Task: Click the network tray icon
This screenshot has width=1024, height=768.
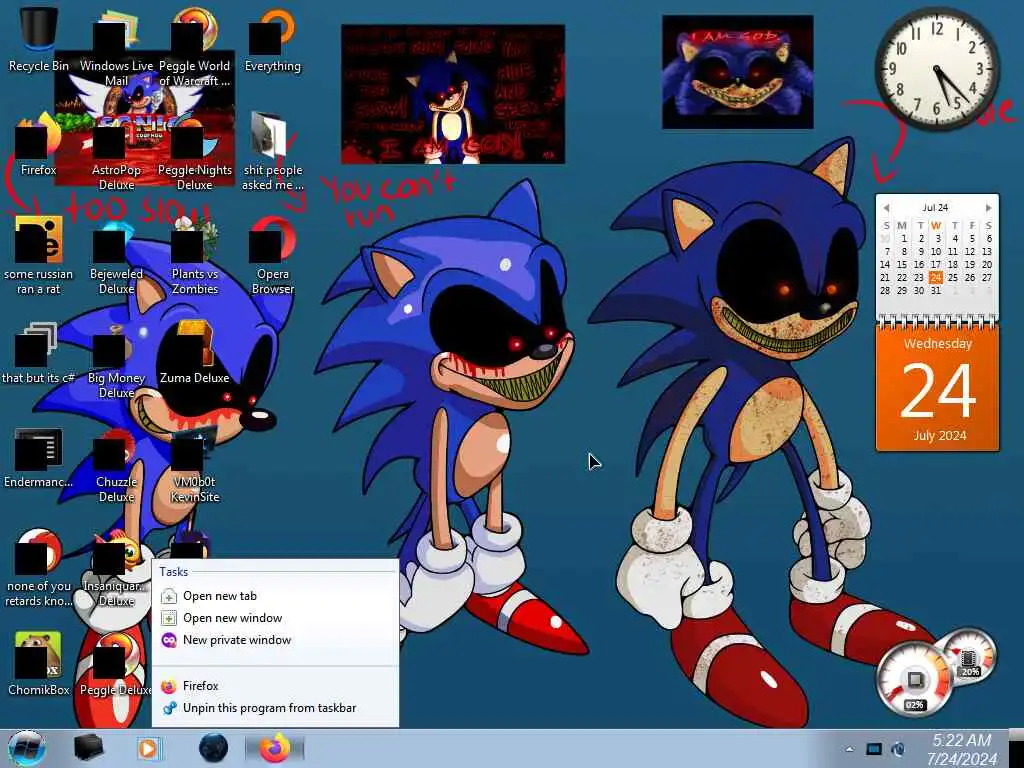Action: (x=874, y=749)
